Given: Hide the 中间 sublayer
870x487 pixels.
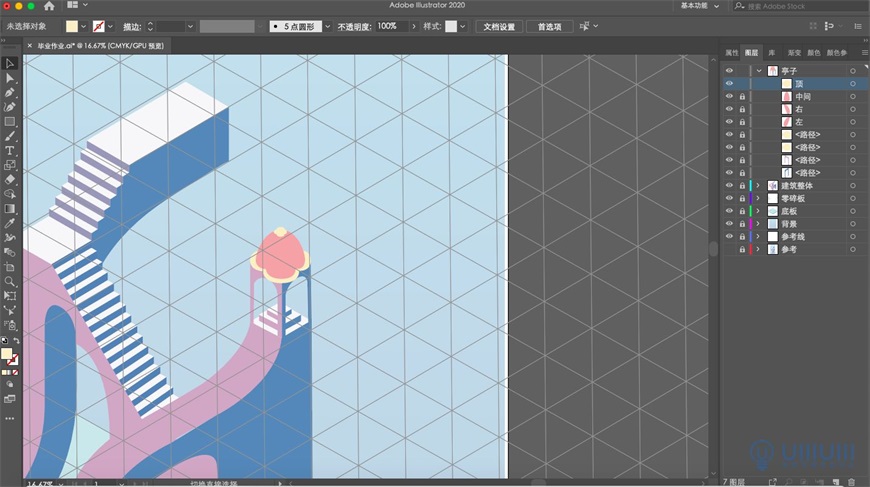Looking at the screenshot, I should (x=729, y=97).
